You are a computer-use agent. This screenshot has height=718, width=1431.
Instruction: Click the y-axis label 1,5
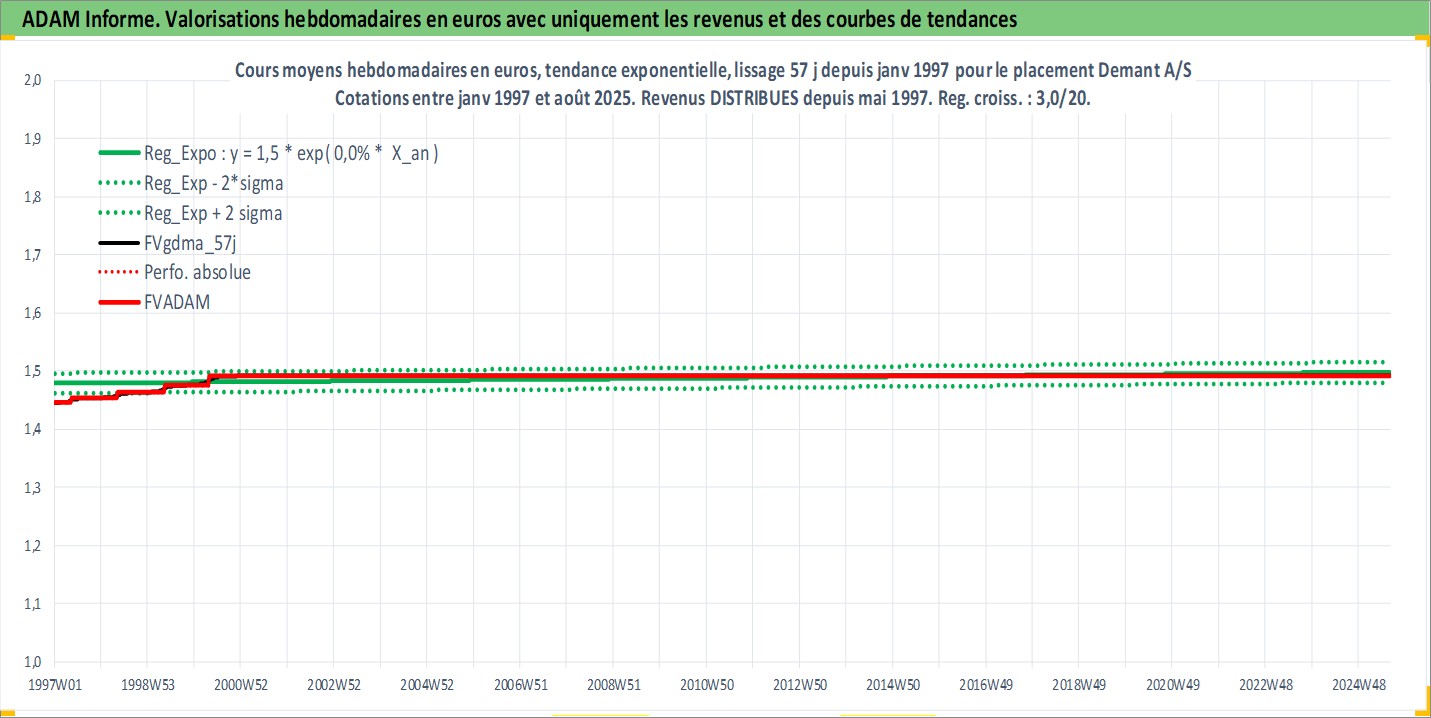[x=31, y=371]
